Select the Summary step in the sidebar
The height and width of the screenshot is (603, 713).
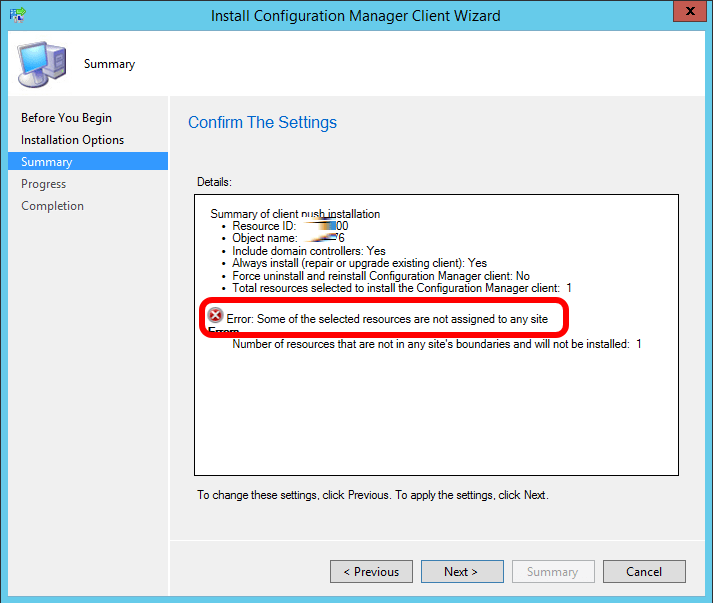(x=47, y=162)
